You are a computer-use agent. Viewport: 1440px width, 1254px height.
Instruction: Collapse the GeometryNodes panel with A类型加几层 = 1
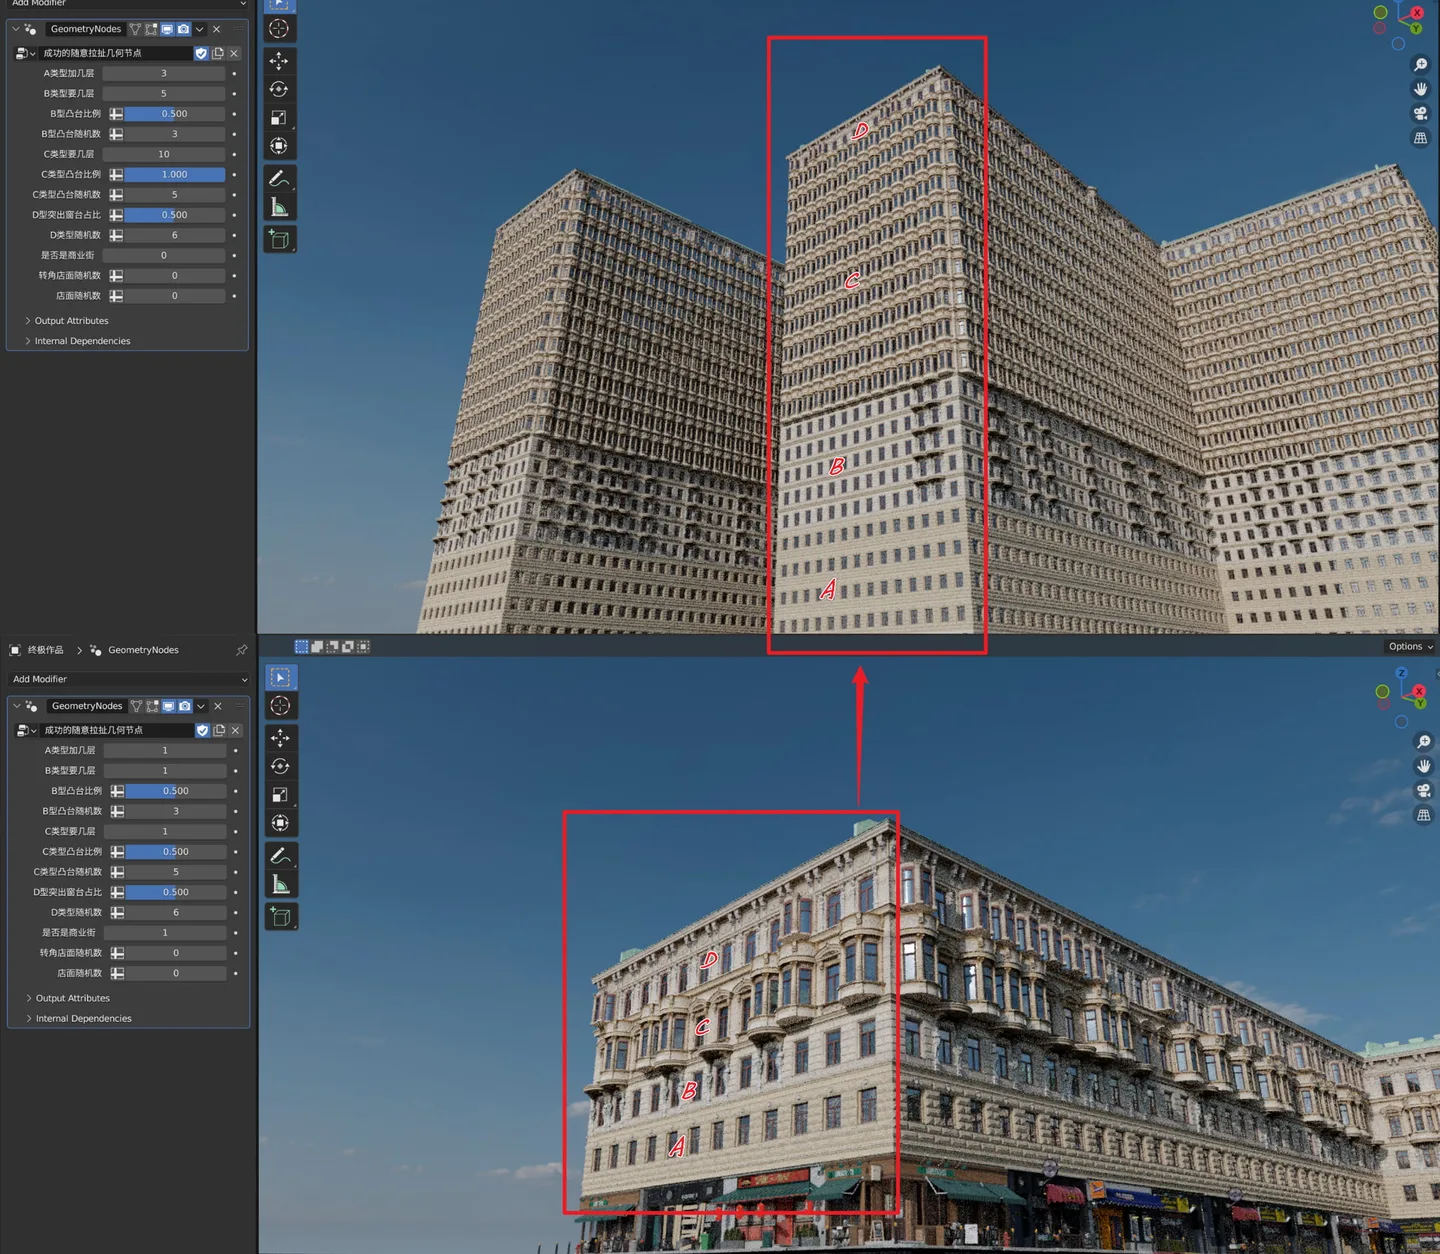[x=16, y=706]
